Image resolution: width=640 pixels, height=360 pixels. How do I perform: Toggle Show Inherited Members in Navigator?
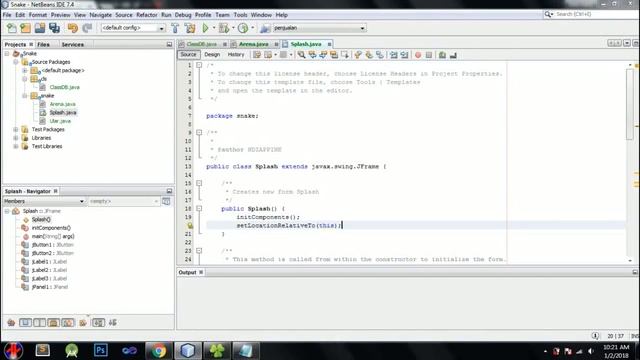(x=11, y=322)
